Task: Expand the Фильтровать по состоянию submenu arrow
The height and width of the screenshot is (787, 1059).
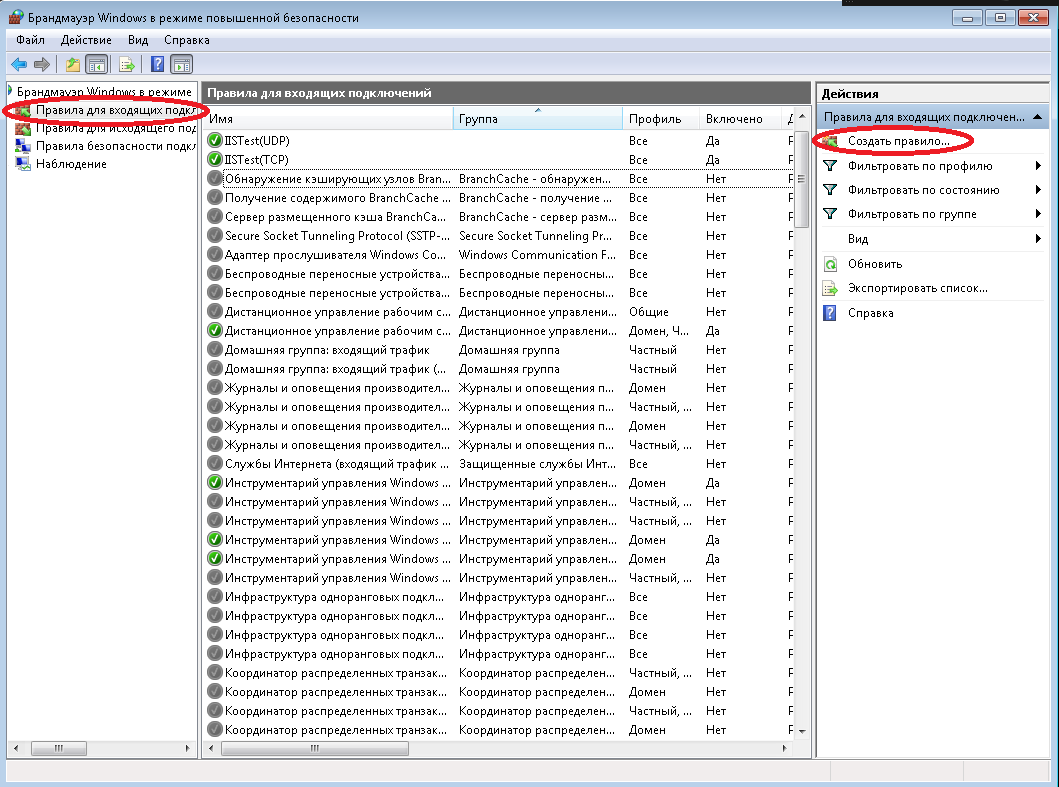Action: tap(1038, 190)
